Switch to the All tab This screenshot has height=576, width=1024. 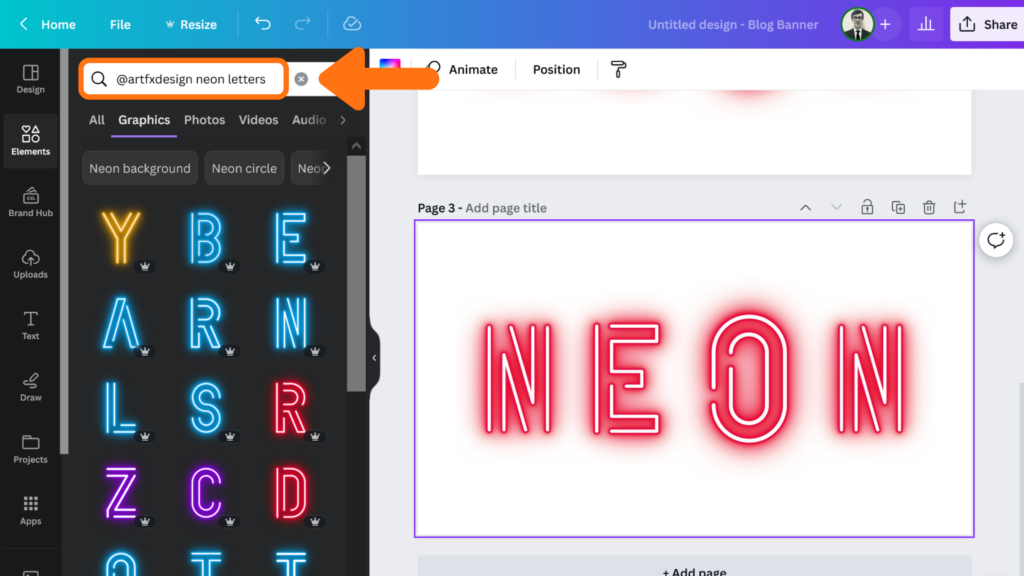point(97,120)
